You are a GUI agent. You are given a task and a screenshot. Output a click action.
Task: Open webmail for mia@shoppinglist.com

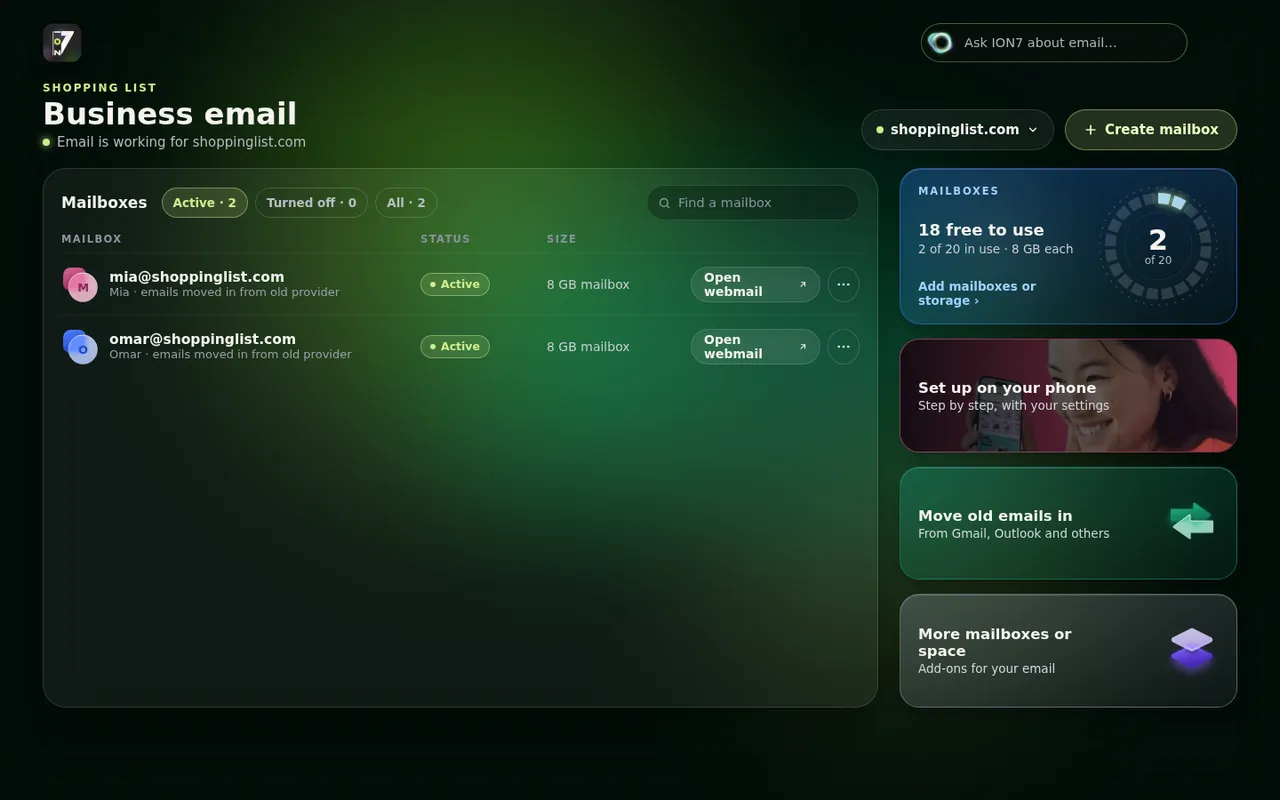click(755, 285)
